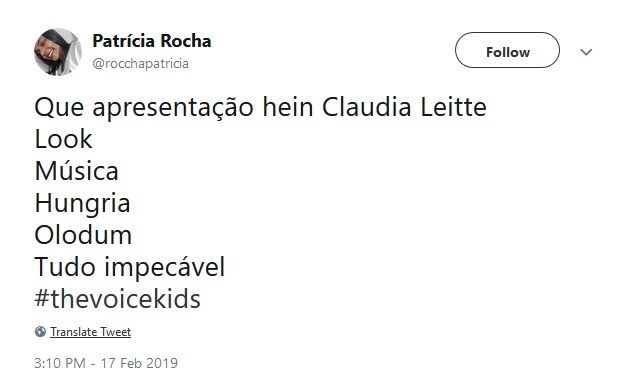Open the @rocchapatricia handle

pyautogui.click(x=141, y=63)
